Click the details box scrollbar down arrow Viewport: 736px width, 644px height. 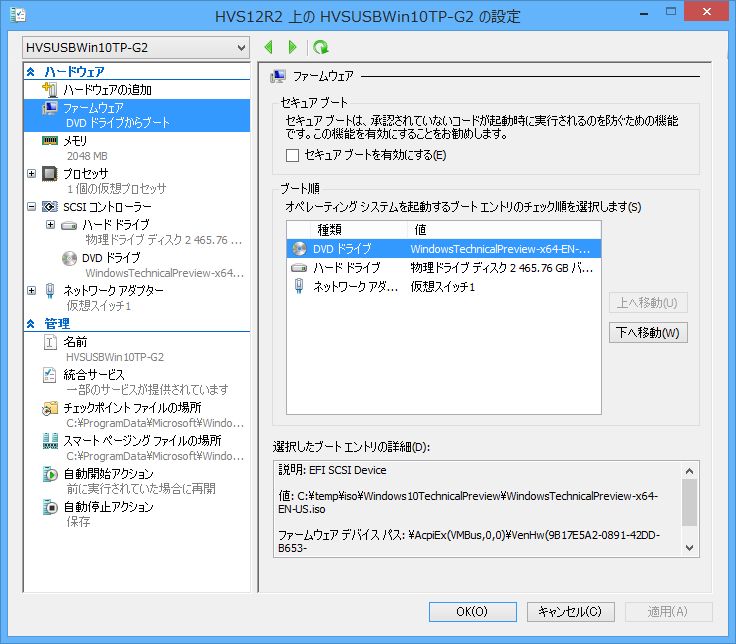[690, 547]
